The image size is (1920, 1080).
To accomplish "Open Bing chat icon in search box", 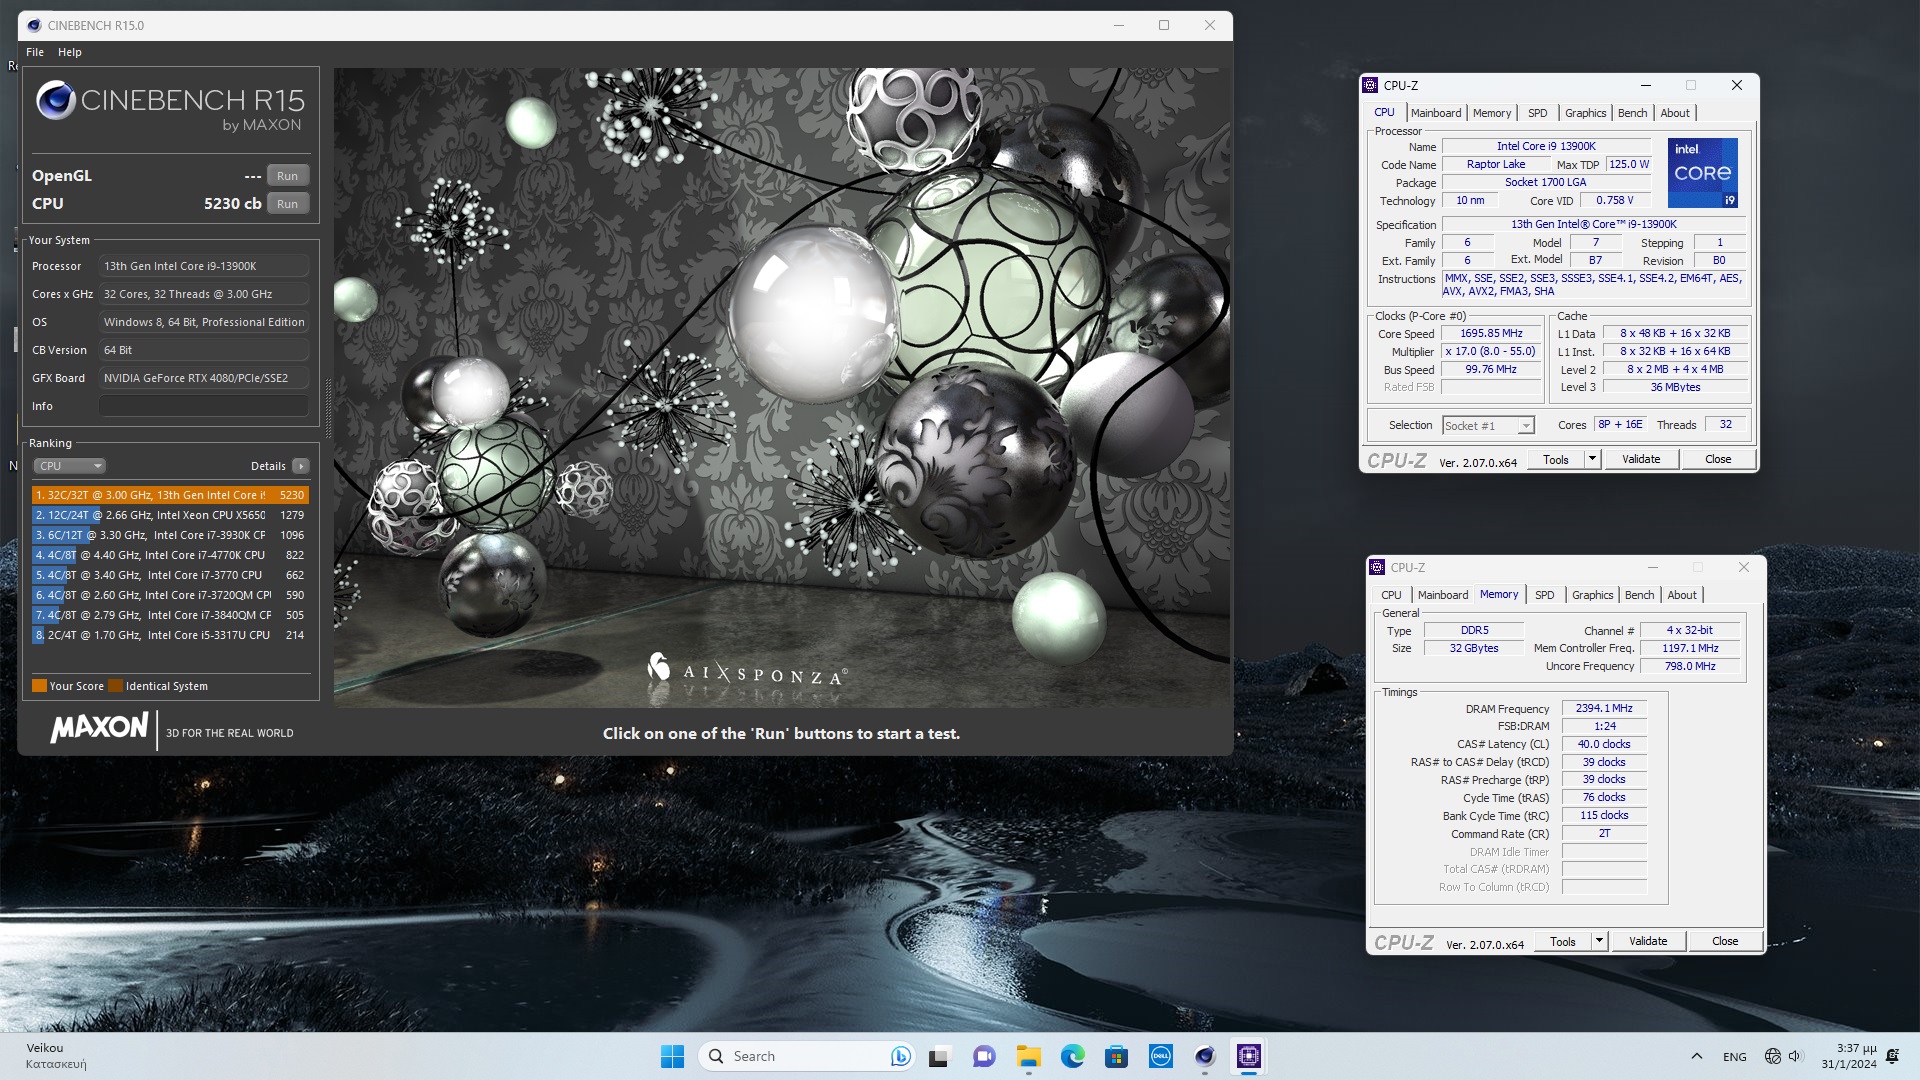I will point(900,1057).
